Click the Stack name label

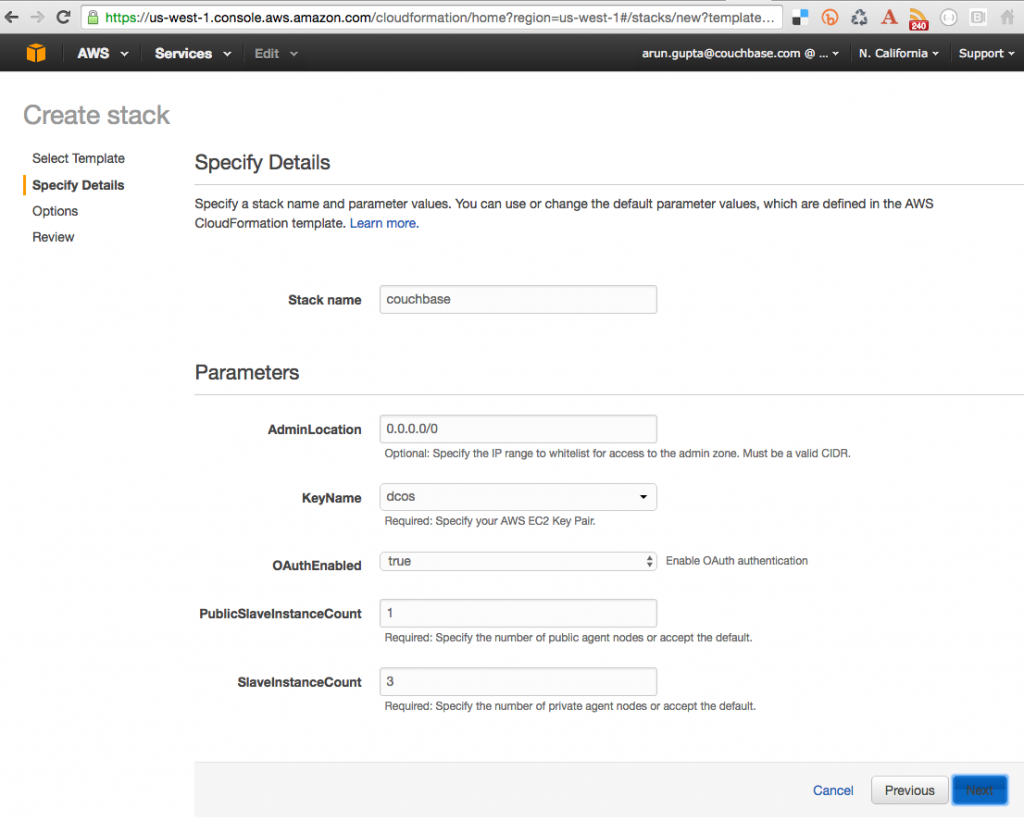click(x=325, y=300)
